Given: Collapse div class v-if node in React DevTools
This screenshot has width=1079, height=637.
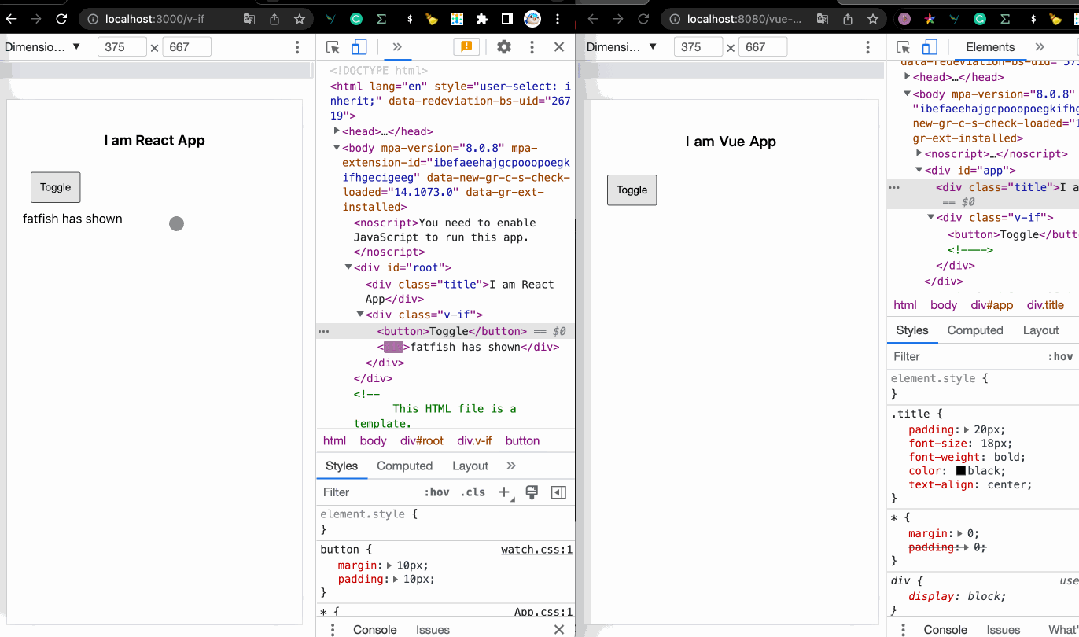Looking at the screenshot, I should (360, 314).
